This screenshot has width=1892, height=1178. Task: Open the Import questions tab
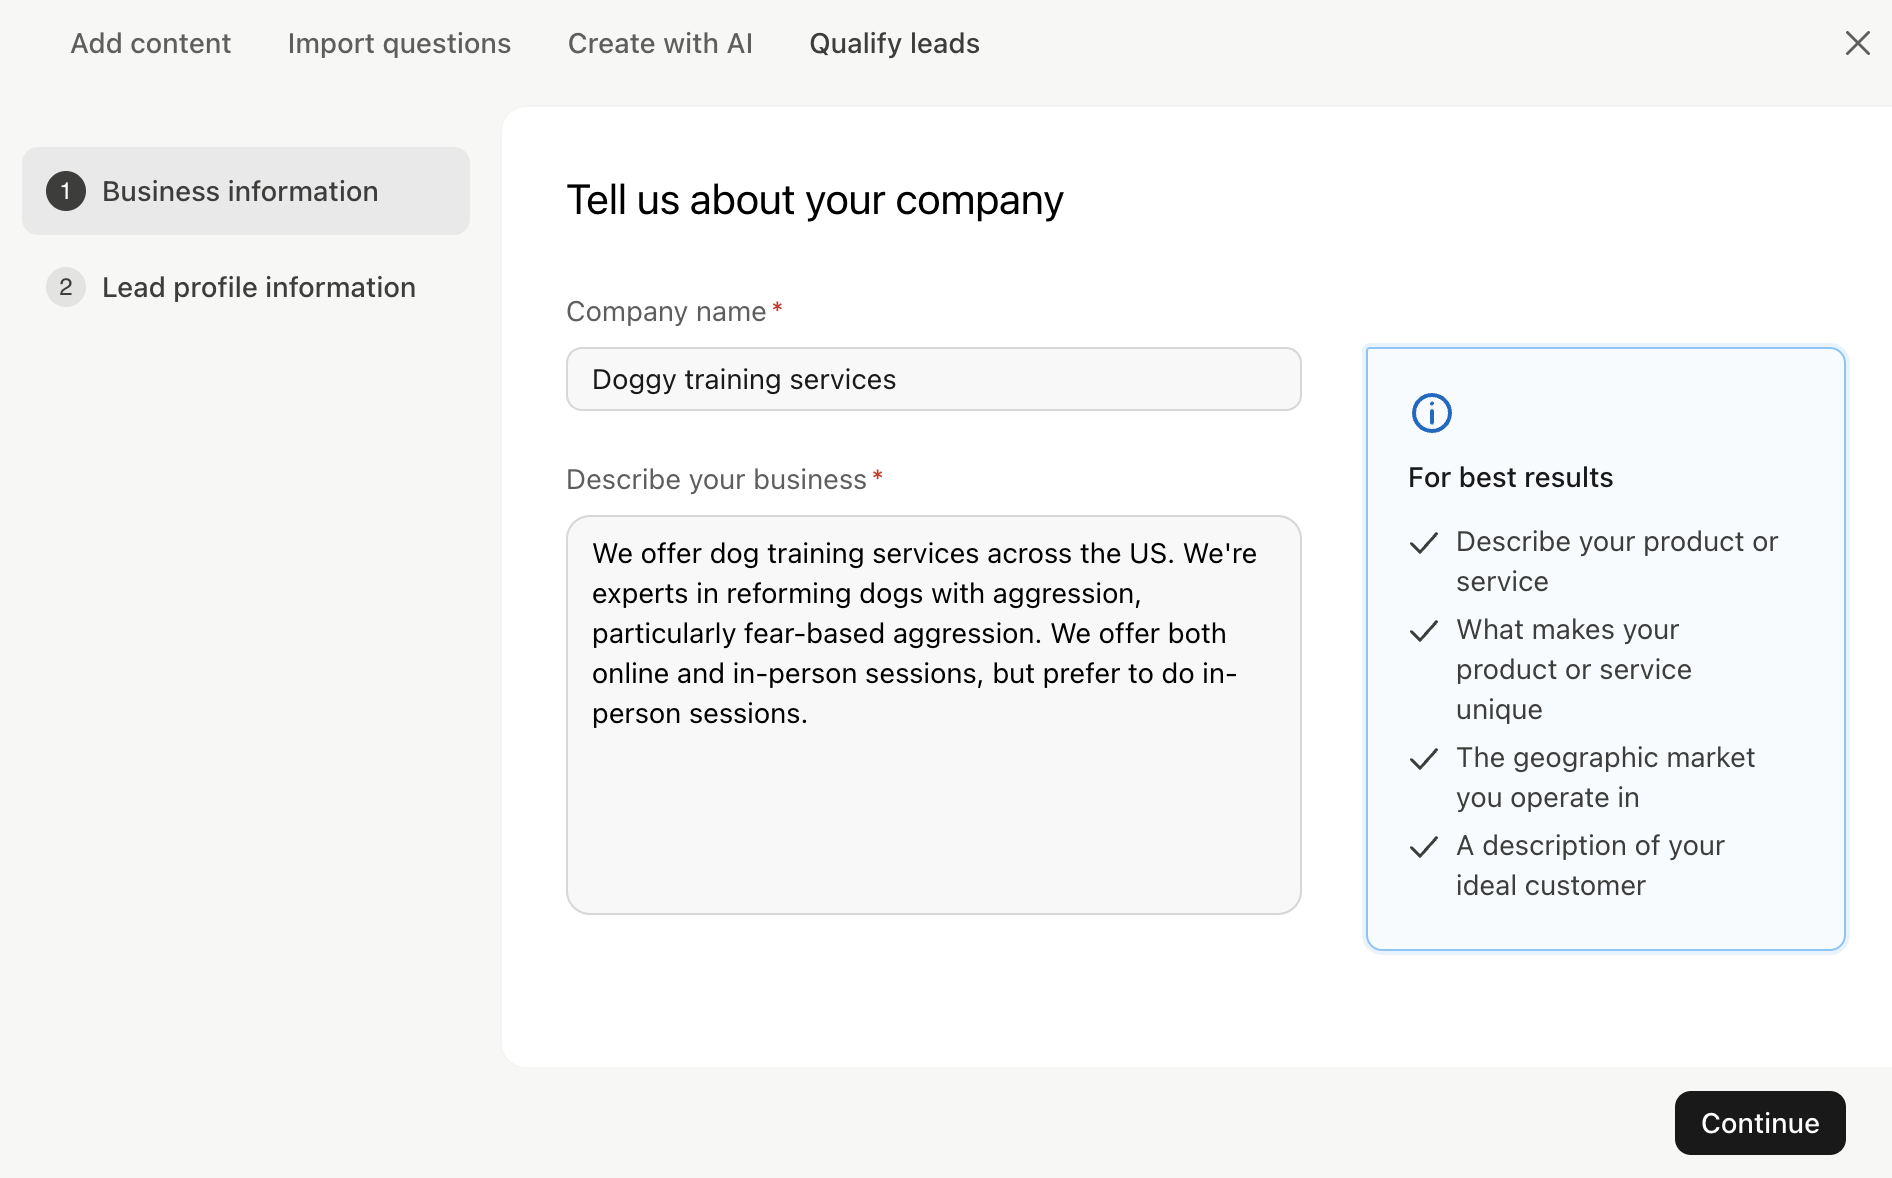tap(399, 43)
